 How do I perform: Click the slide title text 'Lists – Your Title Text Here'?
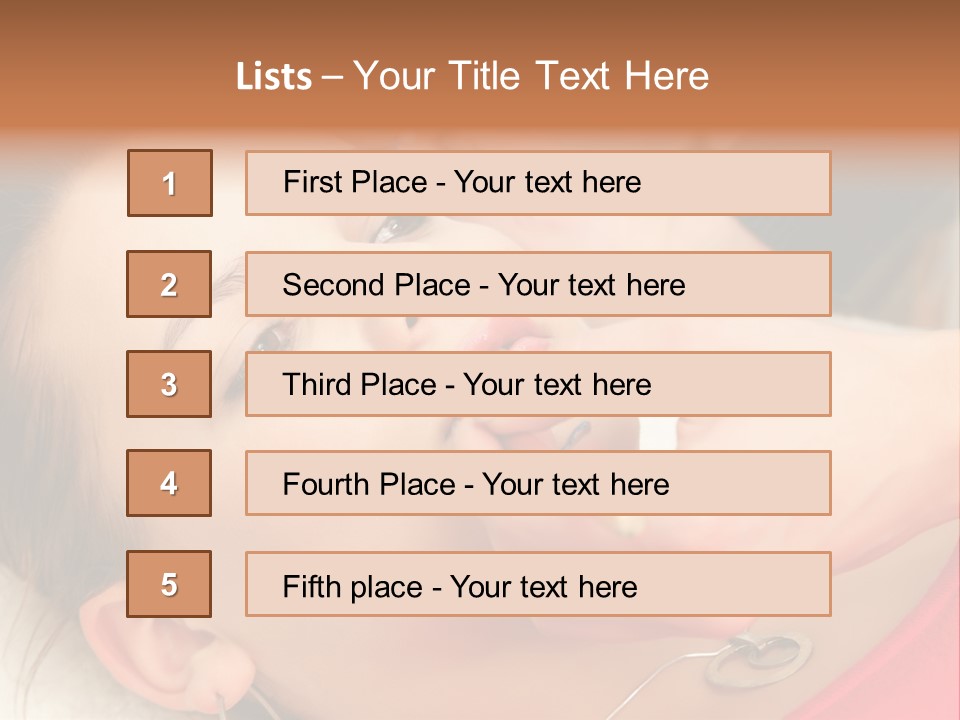click(x=472, y=76)
